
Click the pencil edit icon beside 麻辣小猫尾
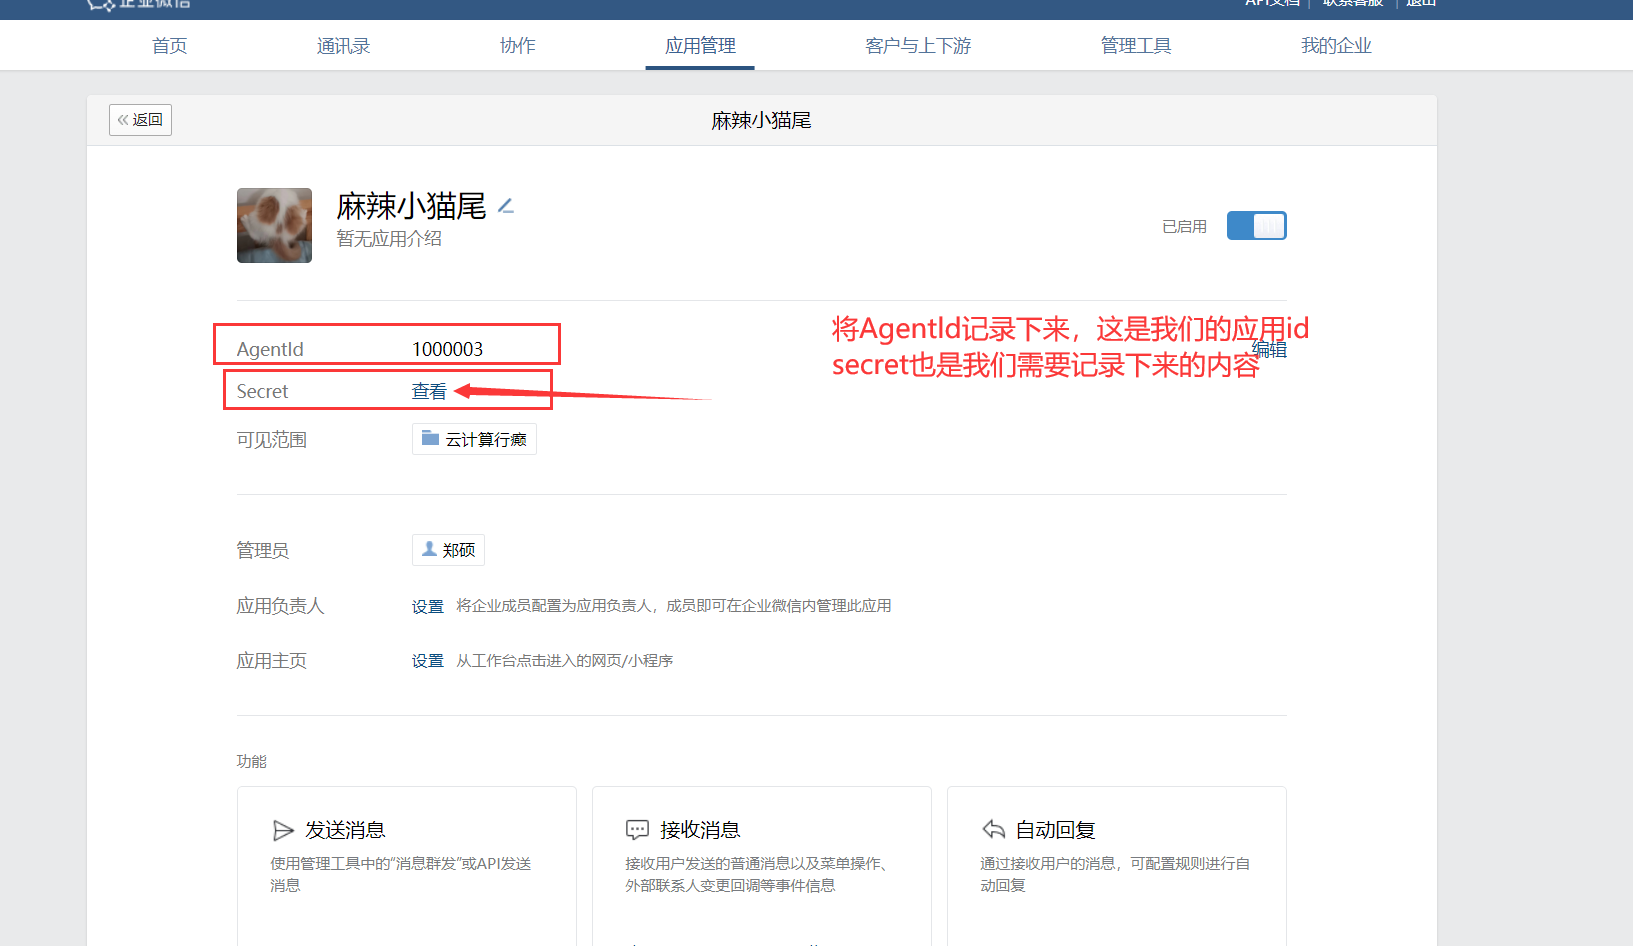click(x=506, y=206)
